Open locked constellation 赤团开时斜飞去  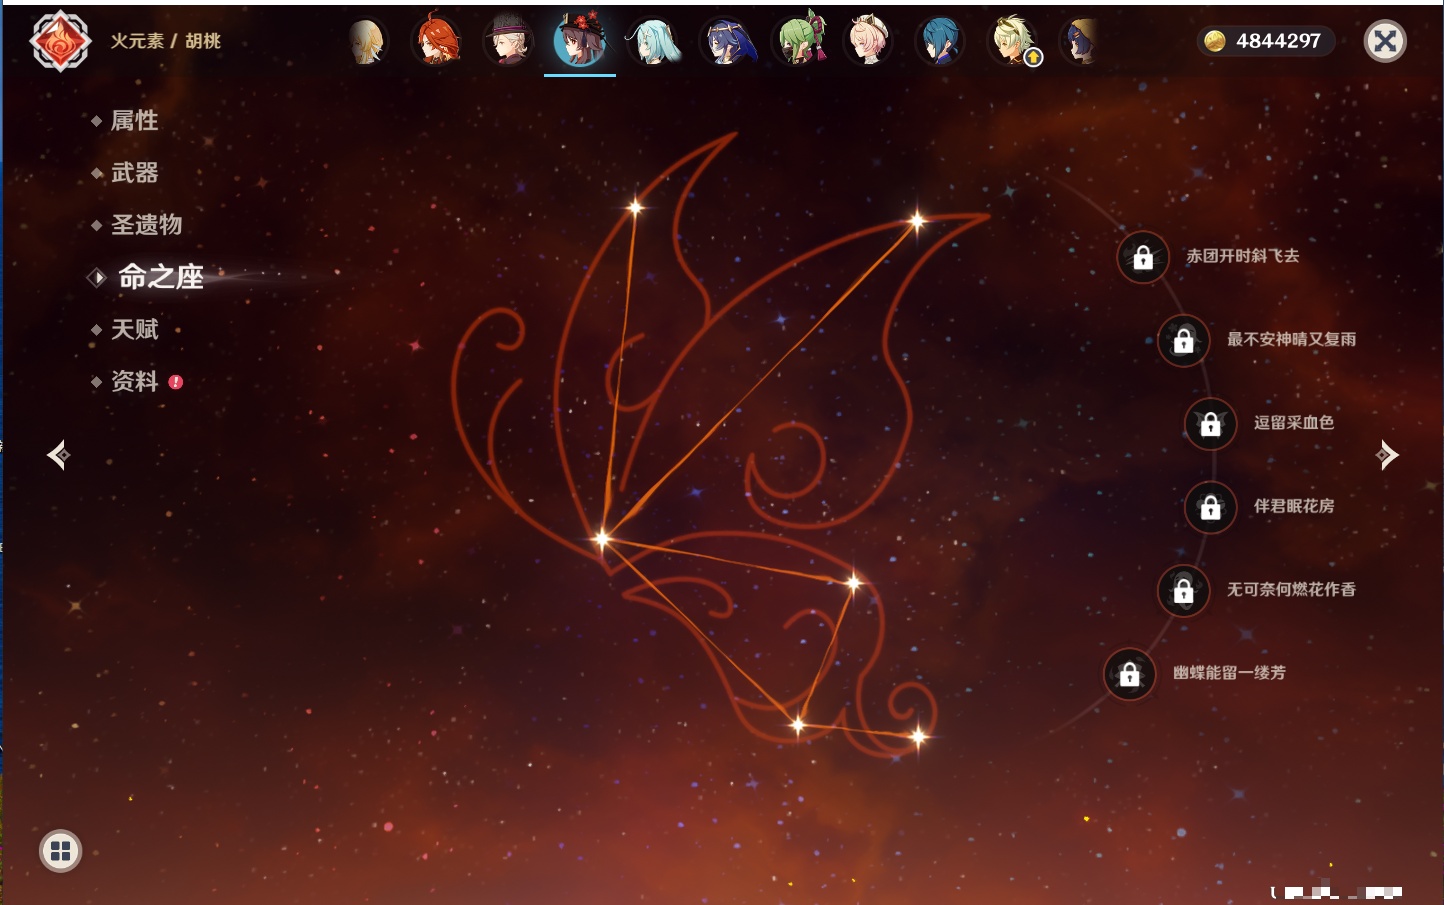(1143, 258)
